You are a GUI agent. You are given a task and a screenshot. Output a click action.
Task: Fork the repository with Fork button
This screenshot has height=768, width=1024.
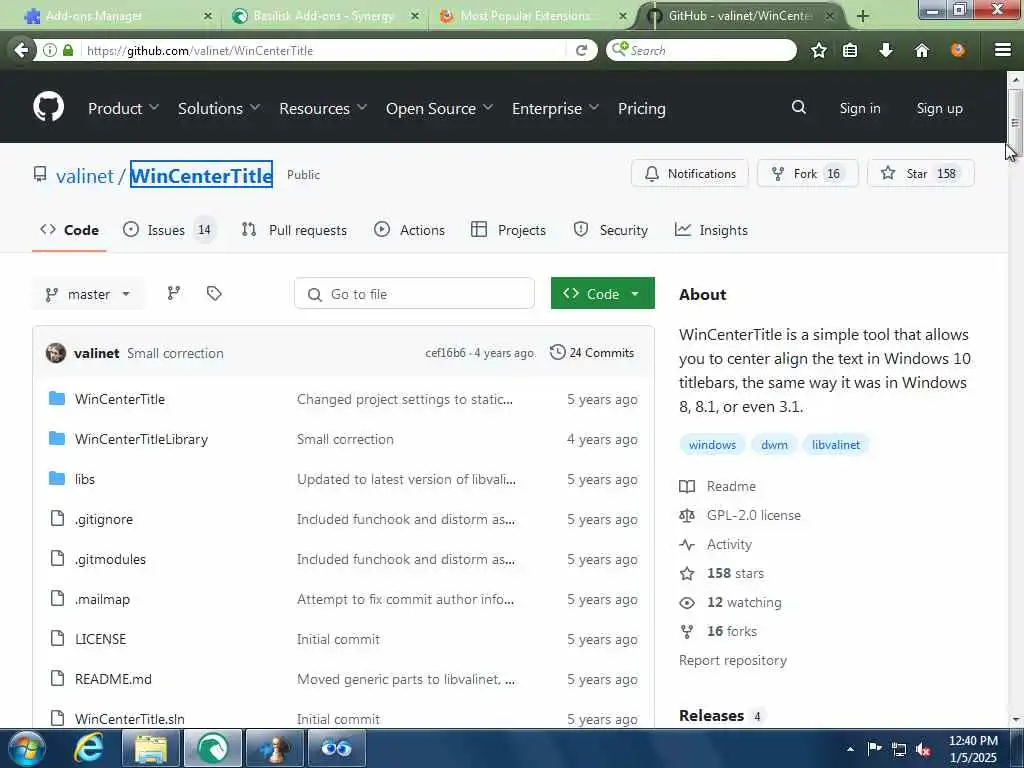[808, 174]
